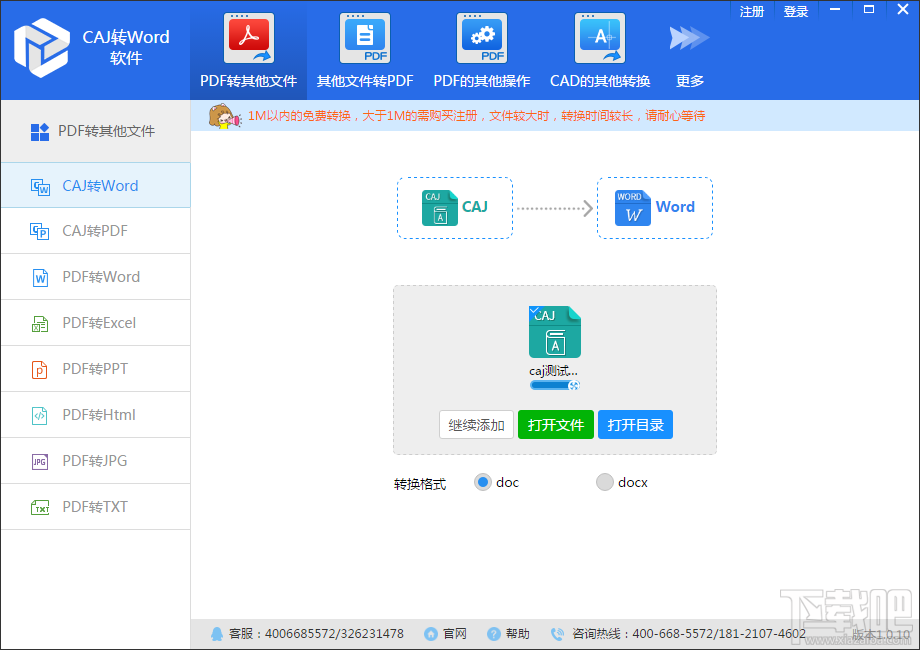Click the grid icon beside PDF转其他文件 header
Screen dimensions: 920x650
pyautogui.click(x=40, y=132)
